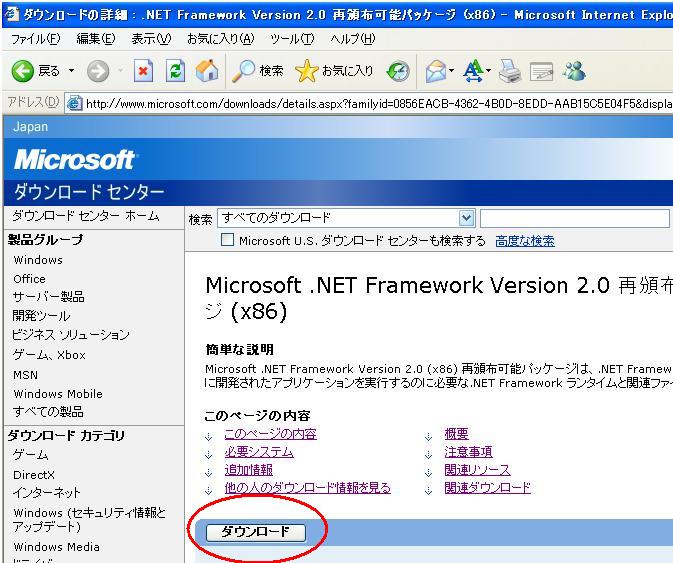Viewport: 673px width, 563px height.
Task: Open the 表示(V) menu
Action: 151,39
